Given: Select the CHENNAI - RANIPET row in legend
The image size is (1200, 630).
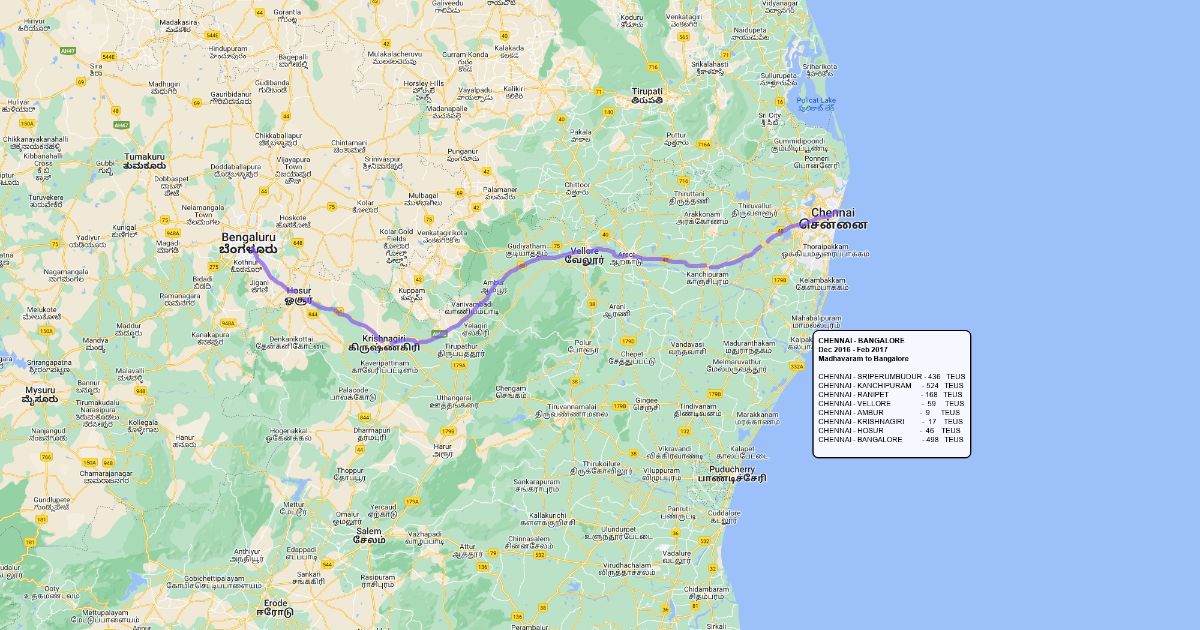Looking at the screenshot, I should pos(890,394).
